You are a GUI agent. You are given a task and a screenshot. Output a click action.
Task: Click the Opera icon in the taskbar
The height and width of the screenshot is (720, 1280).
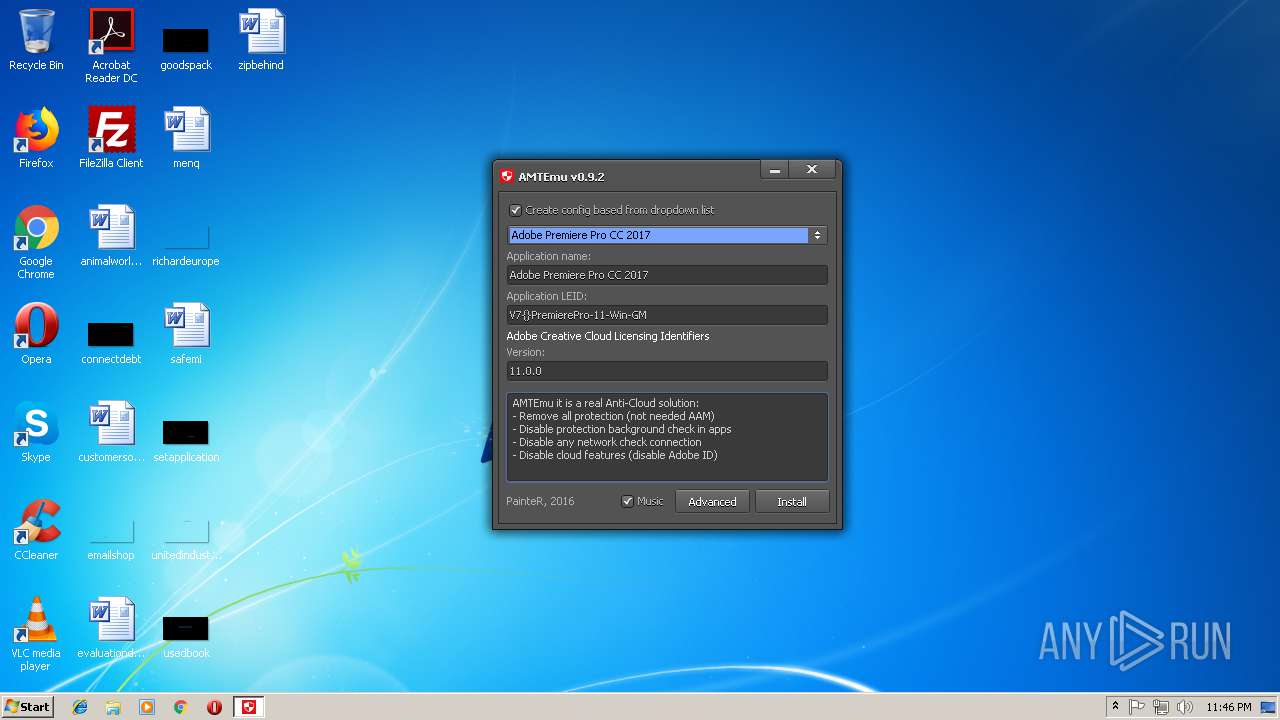[x=214, y=707]
